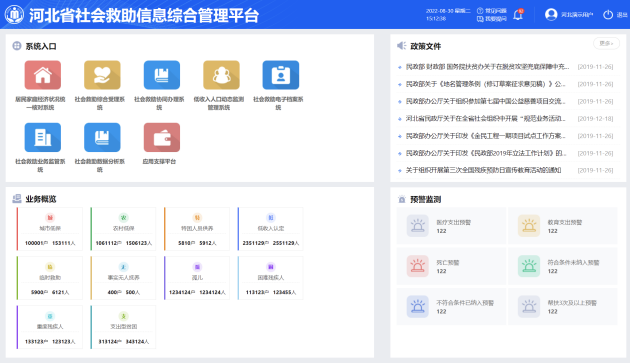The width and height of the screenshot is (630, 363).
Task: Click the 支出型贫困 badge icon
Action: [x=123, y=316]
